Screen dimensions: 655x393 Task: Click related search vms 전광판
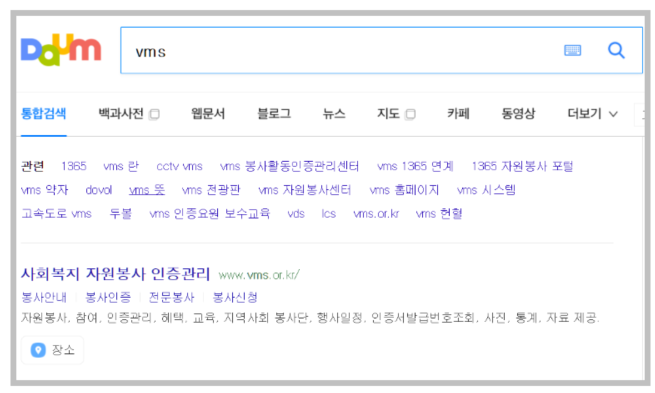pyautogui.click(x=211, y=190)
